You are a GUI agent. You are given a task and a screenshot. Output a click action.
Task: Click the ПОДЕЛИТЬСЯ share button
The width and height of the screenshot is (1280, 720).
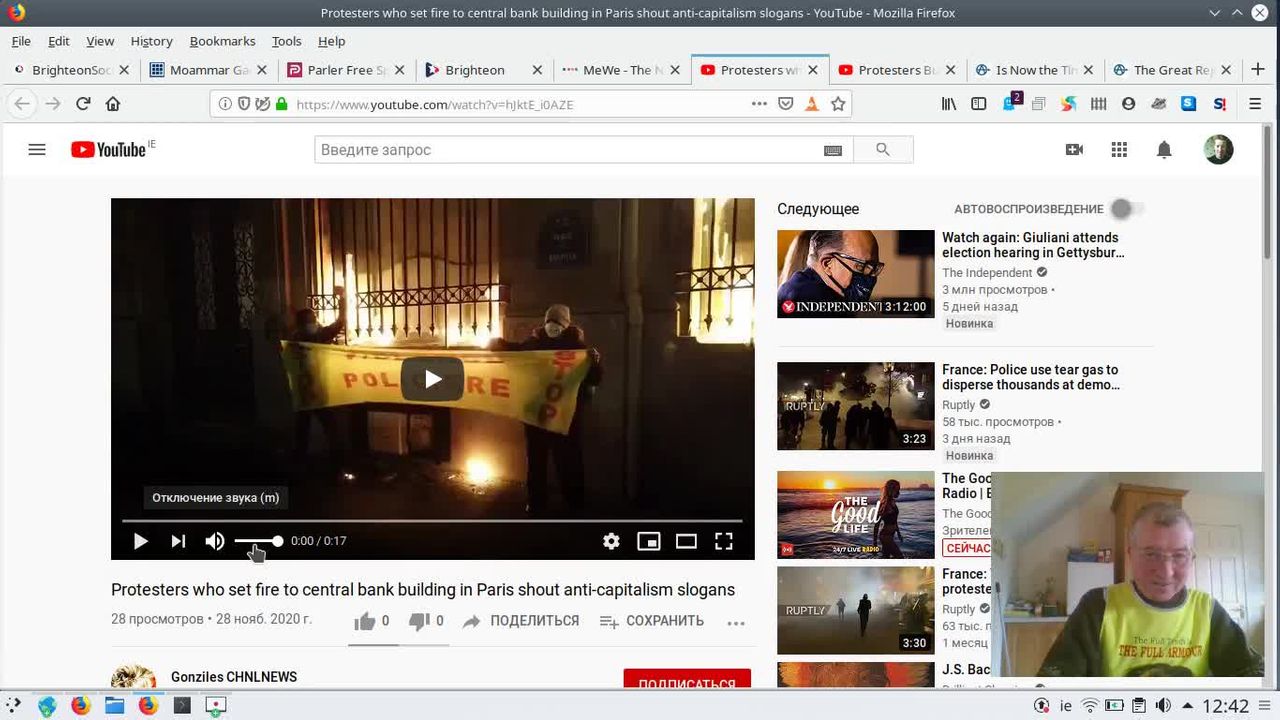tap(521, 621)
